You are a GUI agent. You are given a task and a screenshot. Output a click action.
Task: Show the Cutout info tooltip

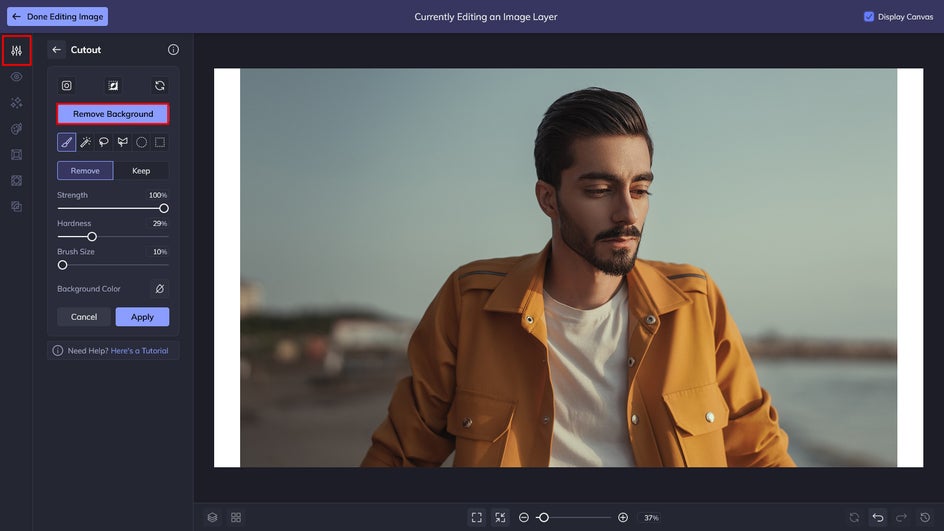[x=173, y=50]
